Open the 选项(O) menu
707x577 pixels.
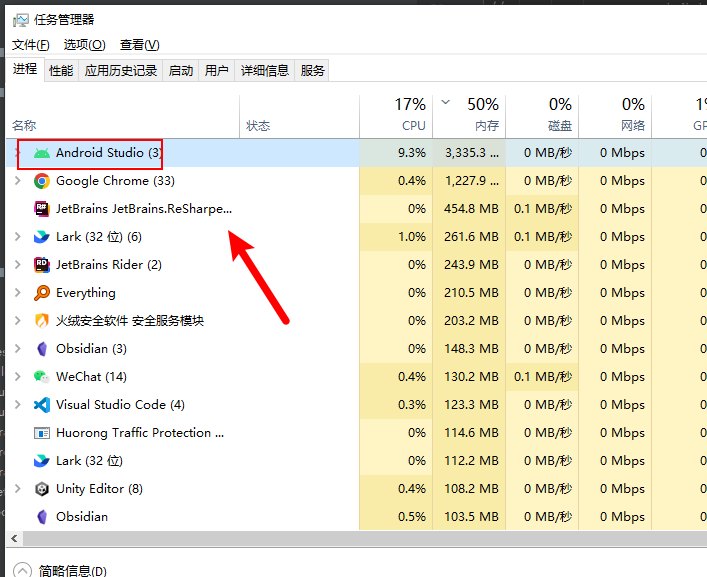pos(84,45)
